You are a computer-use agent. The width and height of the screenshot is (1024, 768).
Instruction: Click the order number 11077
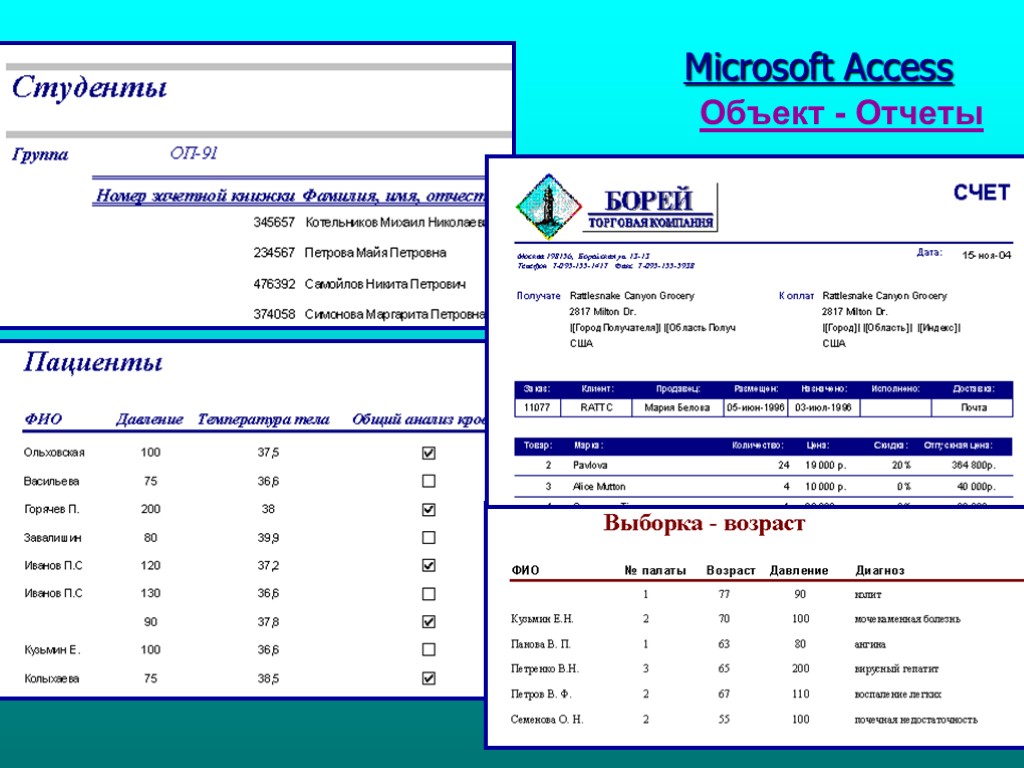point(537,408)
